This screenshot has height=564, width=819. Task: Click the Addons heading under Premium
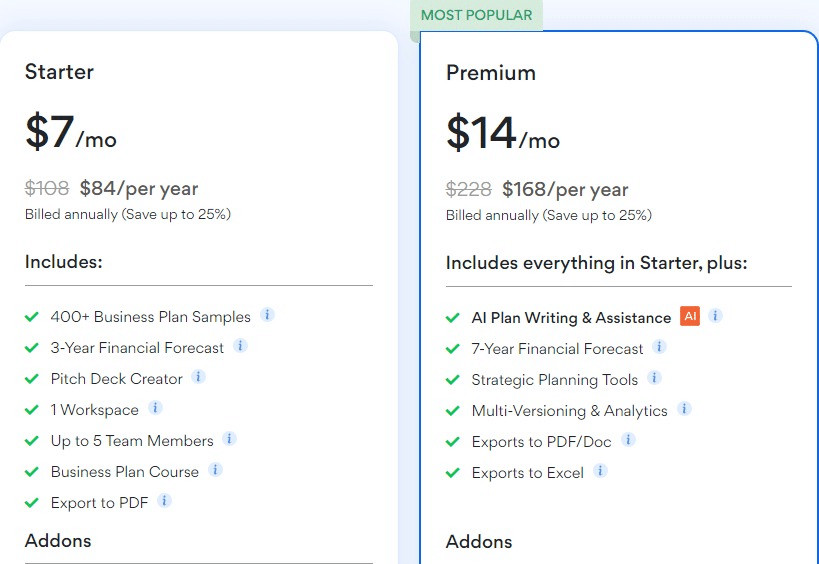[479, 542]
